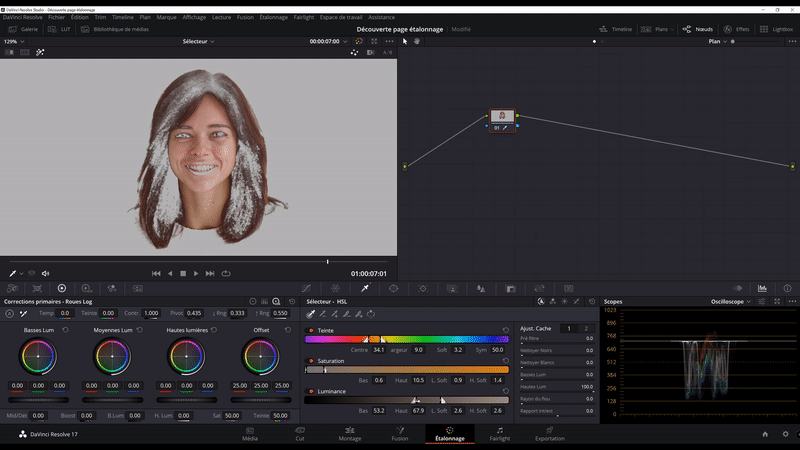Image resolution: width=800 pixels, height=450 pixels.
Task: Click the project settings gear icon
Action: tap(787, 434)
